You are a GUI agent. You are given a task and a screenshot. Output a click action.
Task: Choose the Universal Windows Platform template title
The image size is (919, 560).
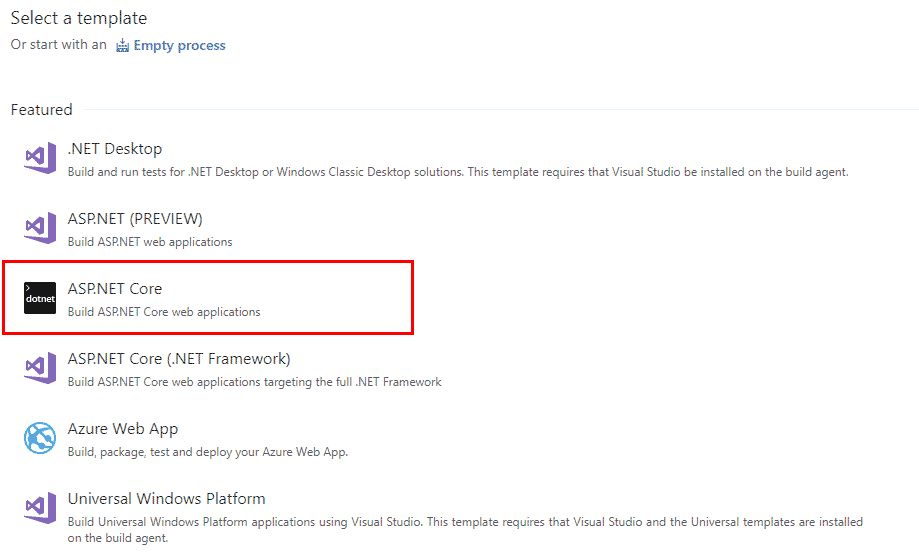(166, 499)
